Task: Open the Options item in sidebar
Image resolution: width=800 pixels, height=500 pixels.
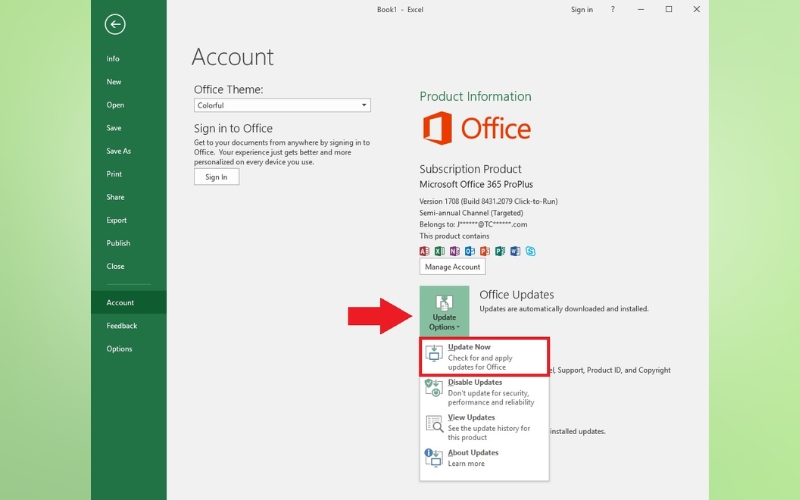Action: (119, 349)
